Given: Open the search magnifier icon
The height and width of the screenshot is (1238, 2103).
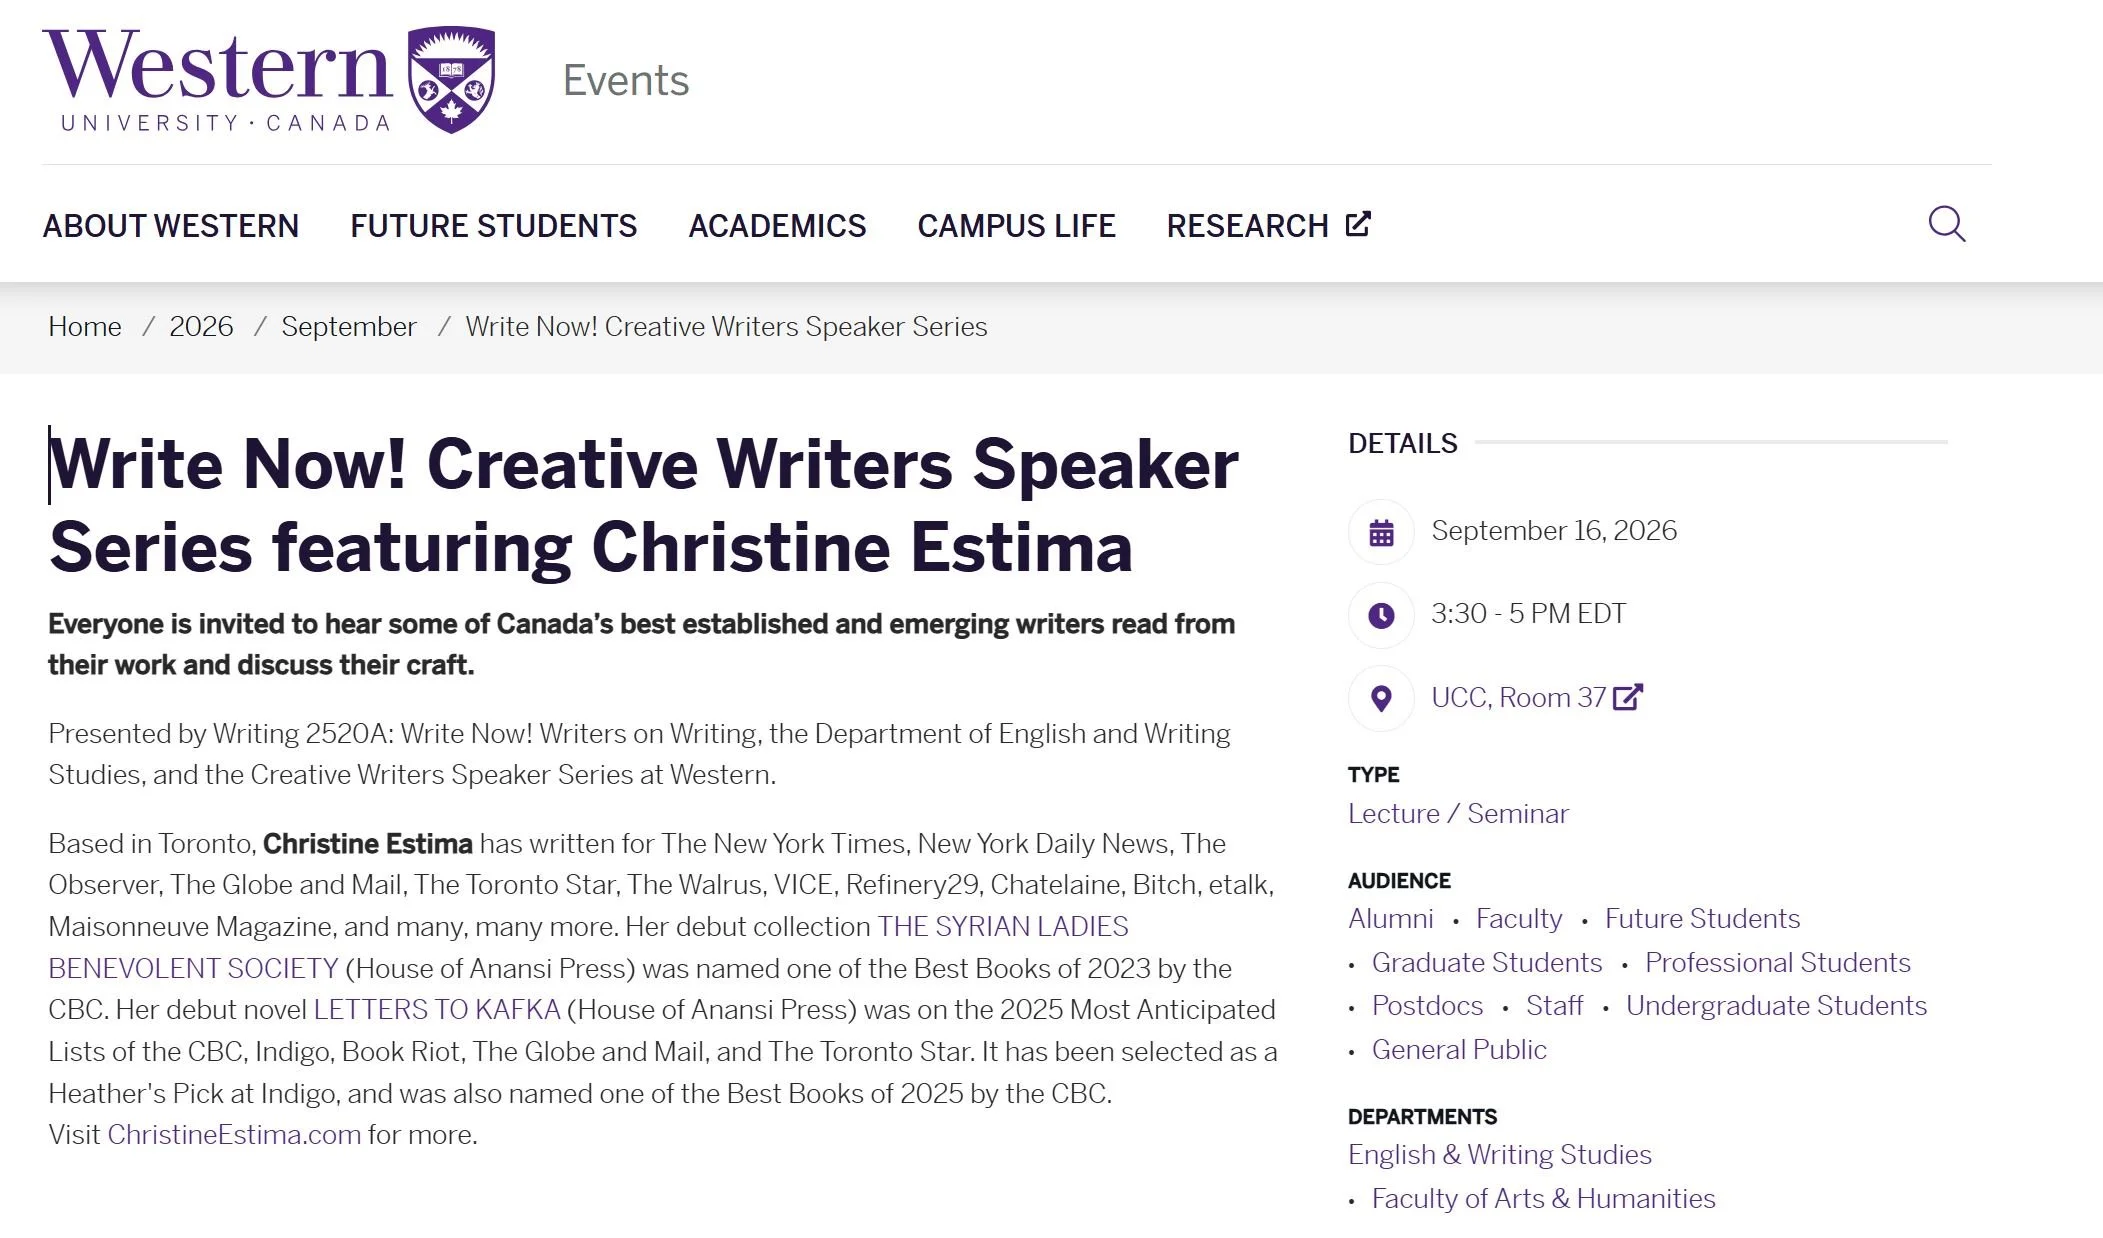Looking at the screenshot, I should (1946, 224).
